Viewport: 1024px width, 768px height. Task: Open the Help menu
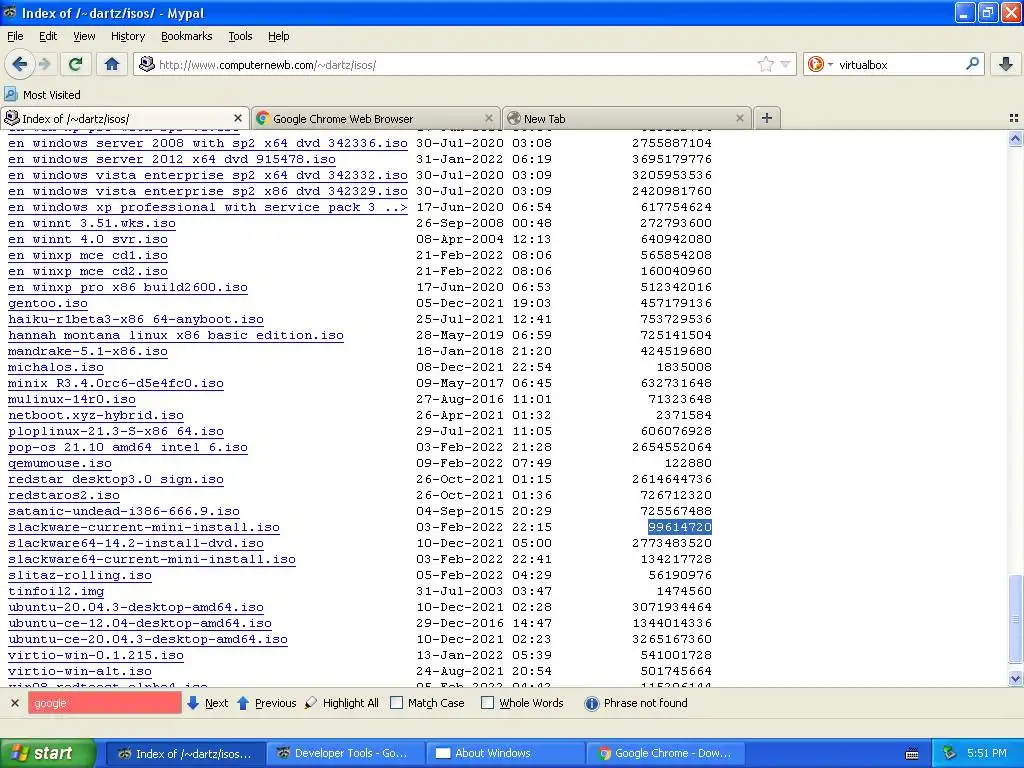278,36
